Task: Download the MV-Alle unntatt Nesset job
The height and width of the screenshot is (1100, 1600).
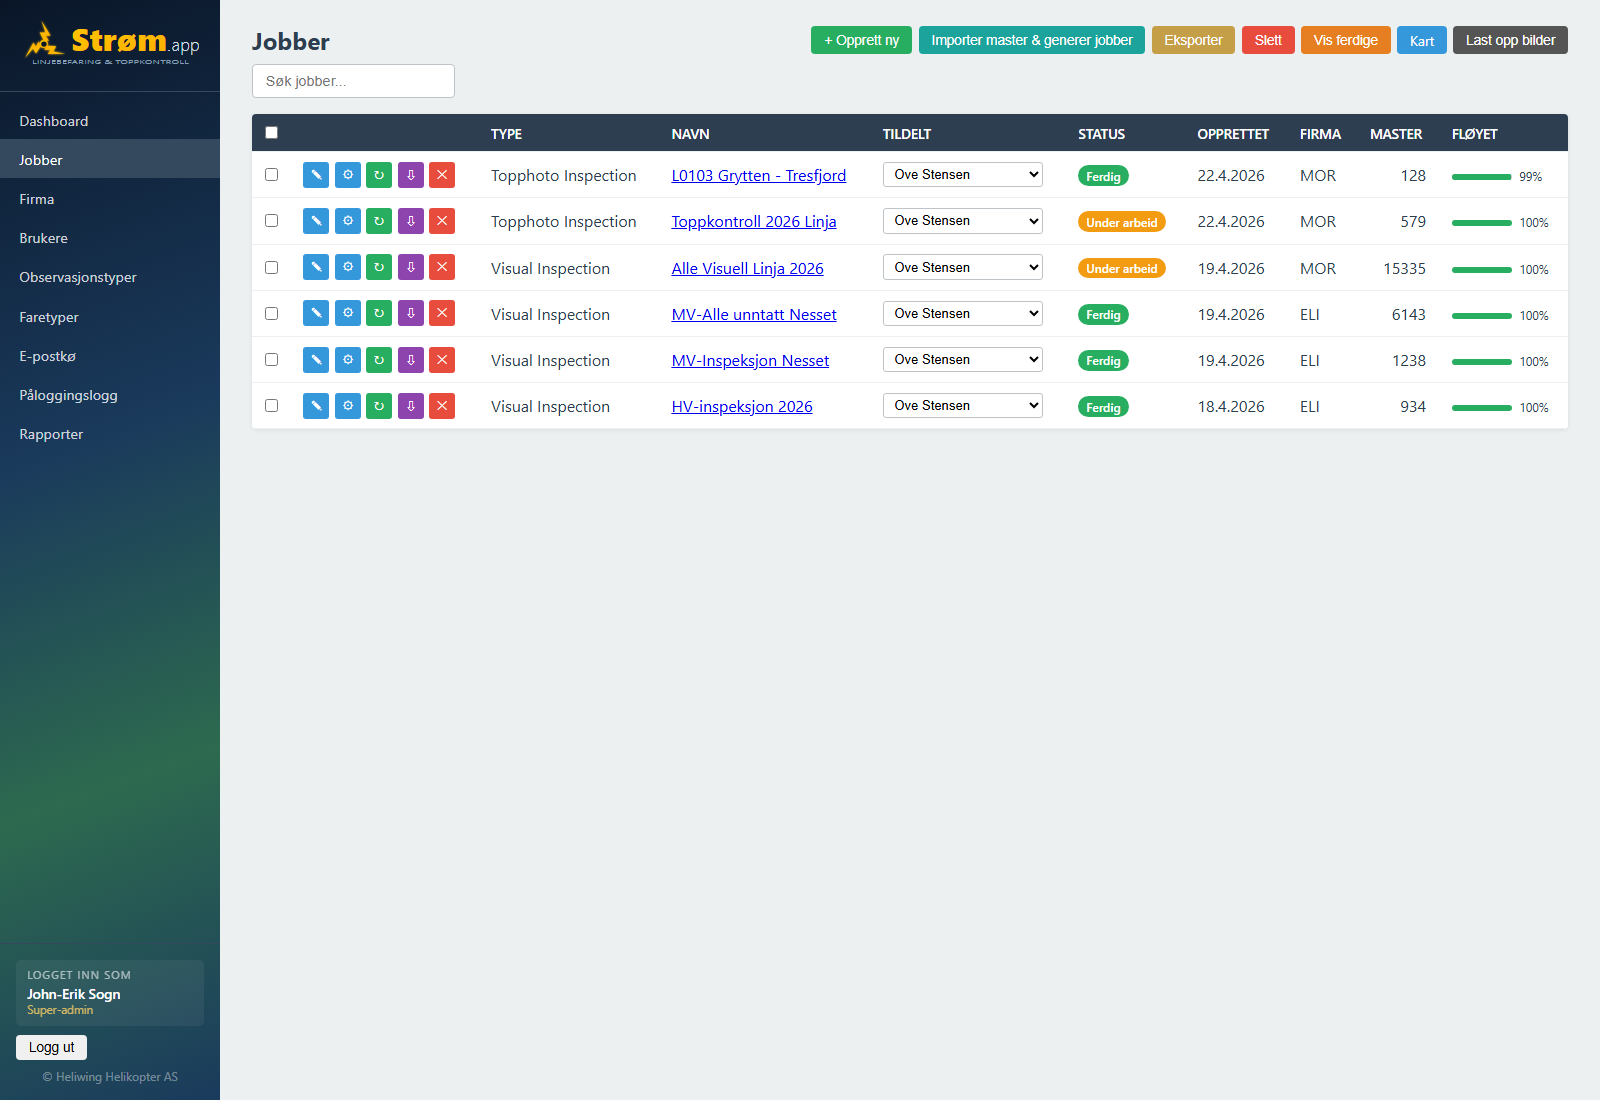Action: [411, 313]
